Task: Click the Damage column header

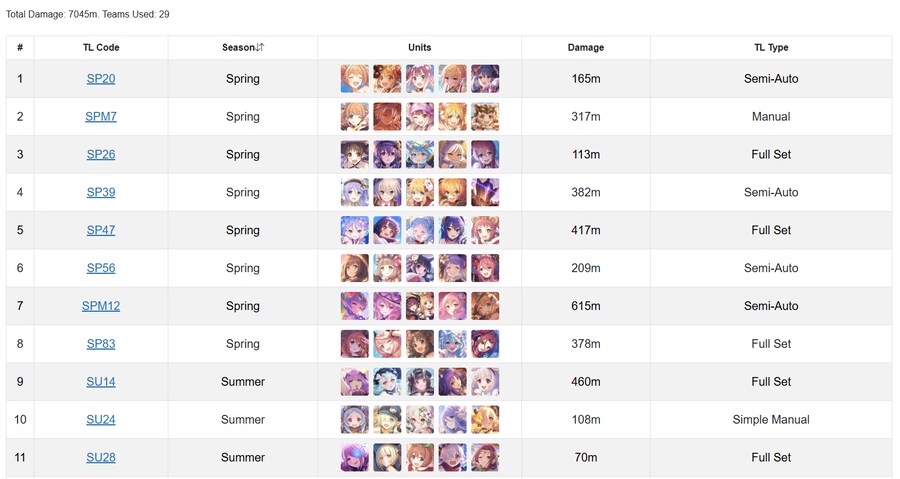Action: coord(586,48)
